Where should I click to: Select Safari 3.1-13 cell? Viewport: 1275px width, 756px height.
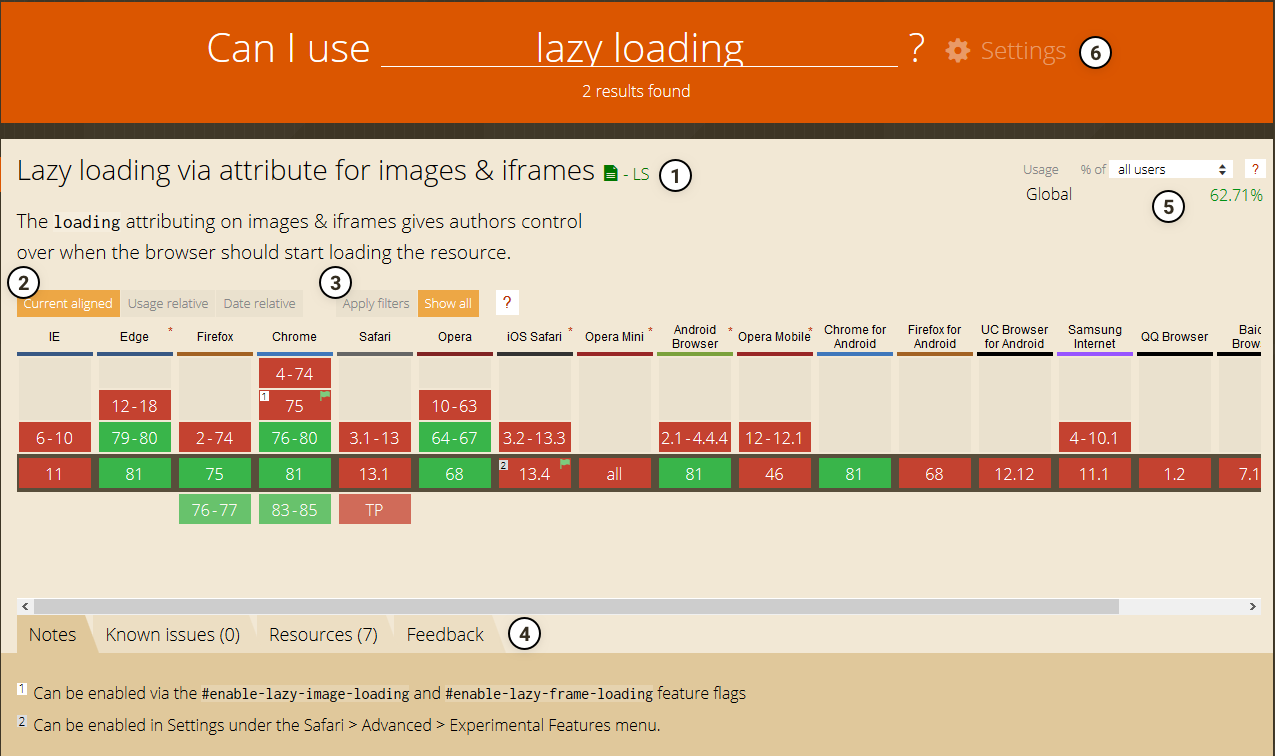point(375,437)
